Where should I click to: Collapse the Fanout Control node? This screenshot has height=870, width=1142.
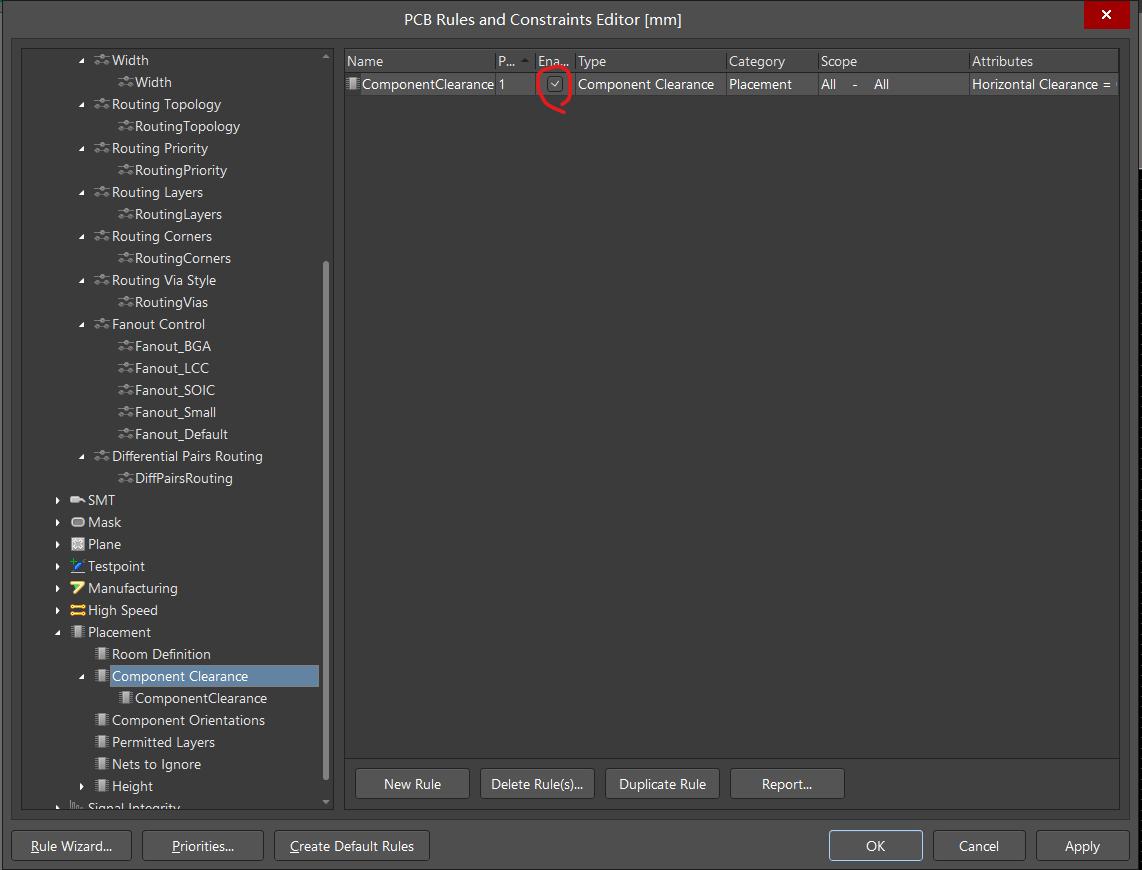pyautogui.click(x=82, y=324)
